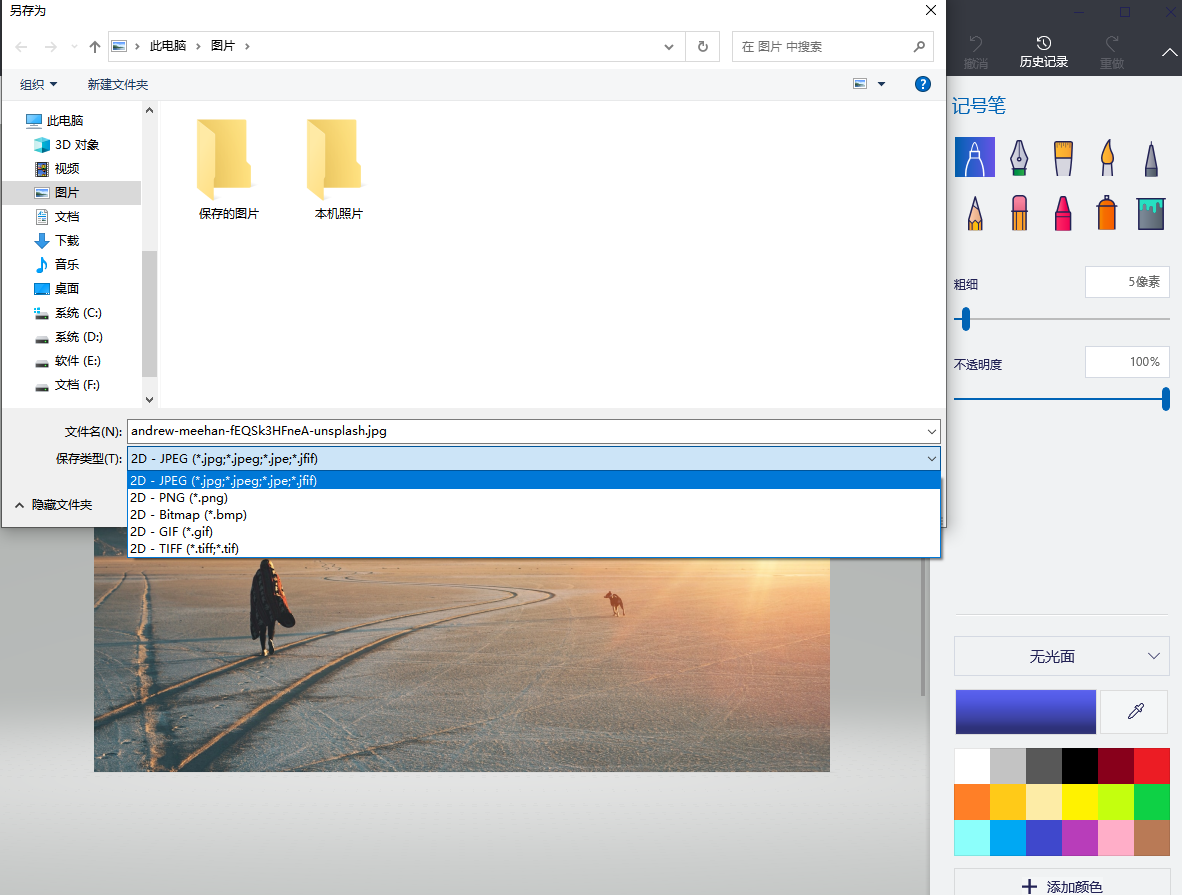Click 重做 redo button
This screenshot has width=1182, height=895.
tap(1112, 52)
